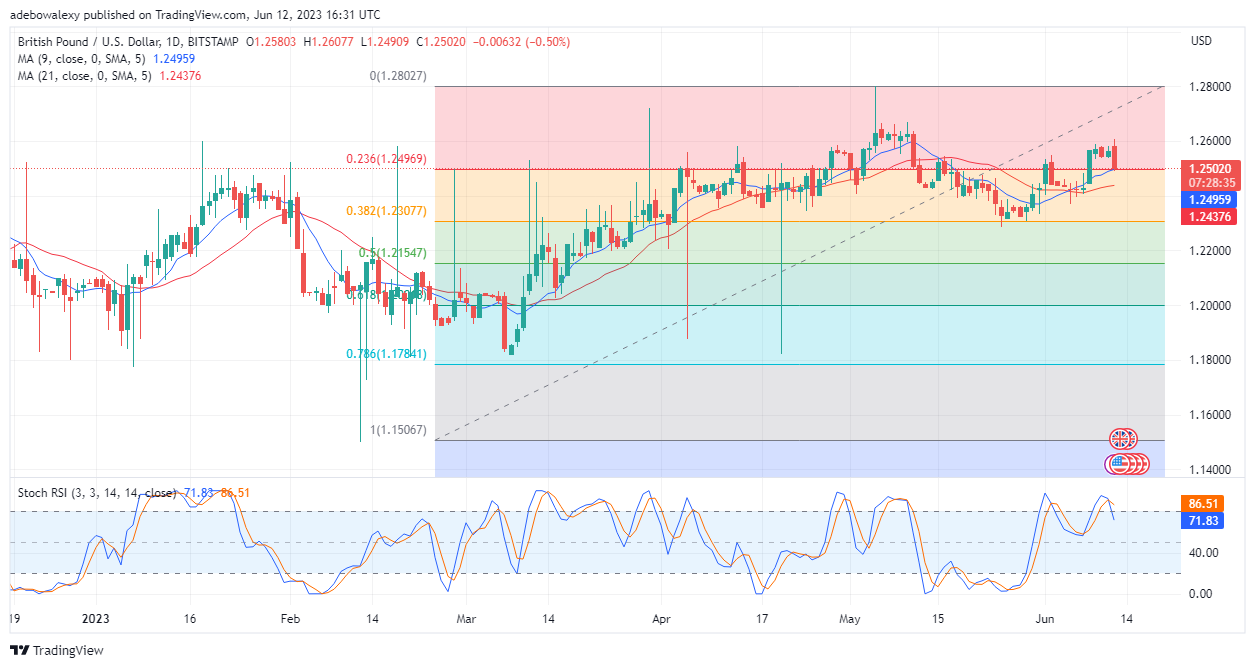Click the 1.14000 price axis label
This screenshot has height=668, width=1255.
(x=1208, y=469)
